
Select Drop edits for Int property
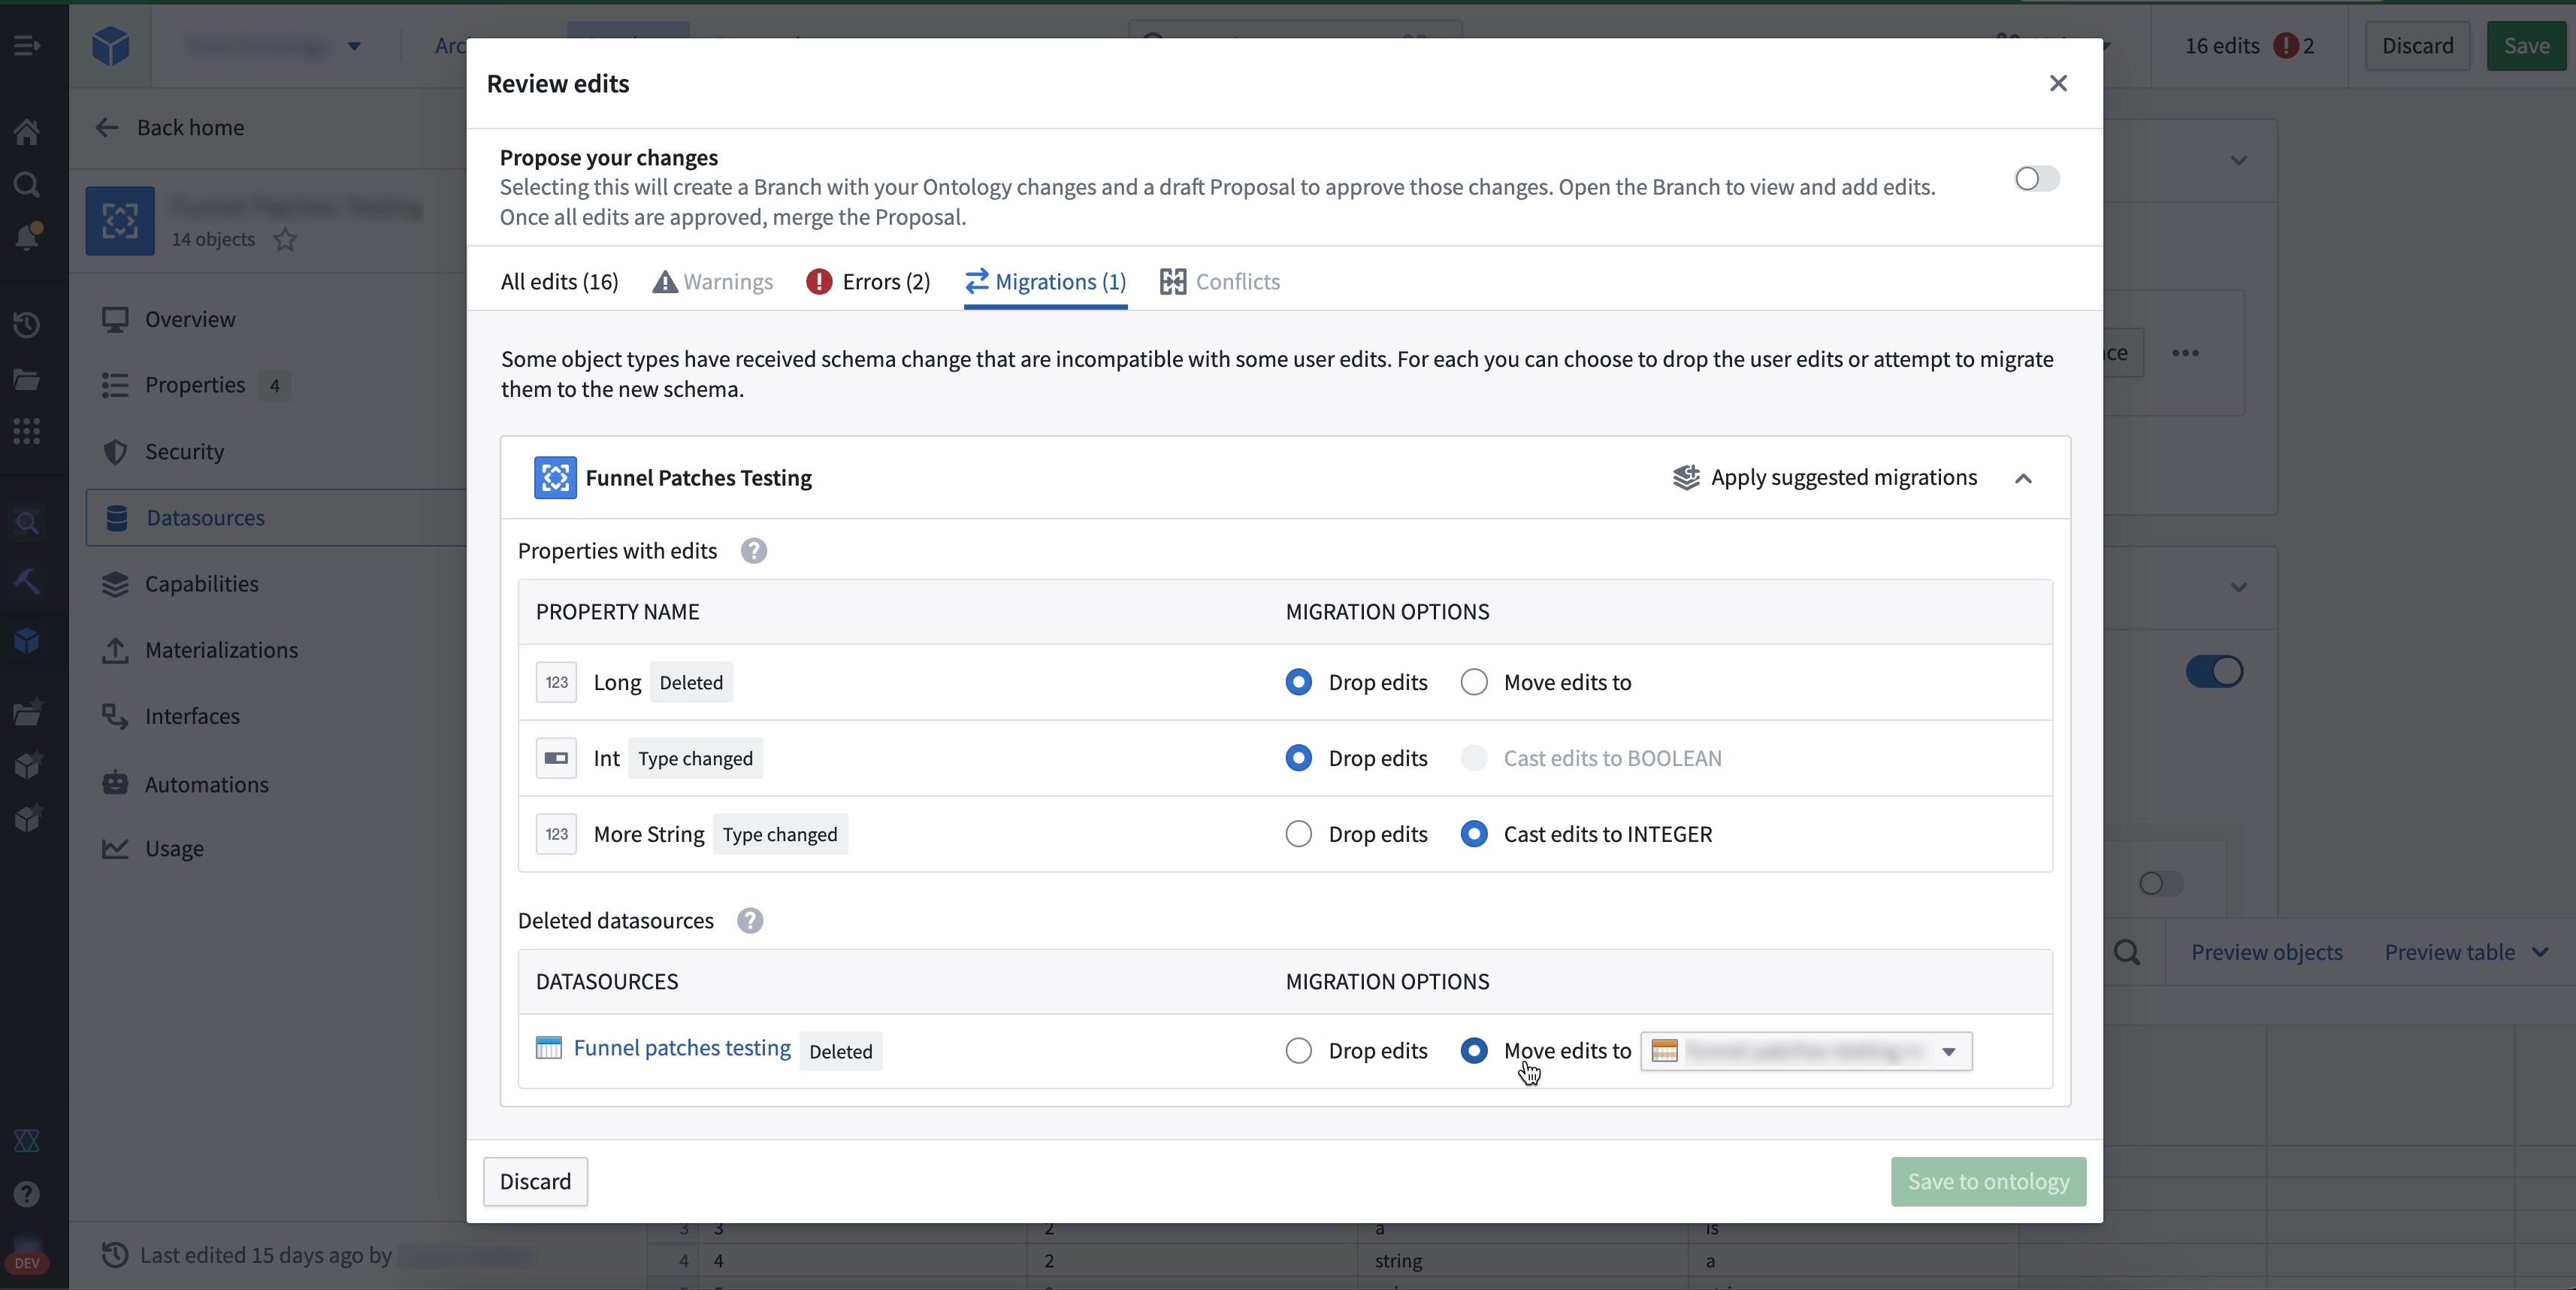(x=1298, y=758)
